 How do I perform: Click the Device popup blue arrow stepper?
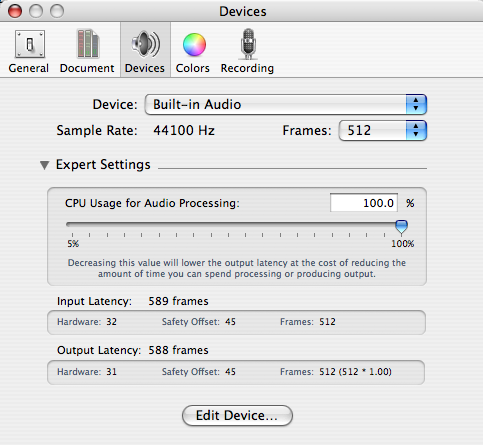coord(416,105)
